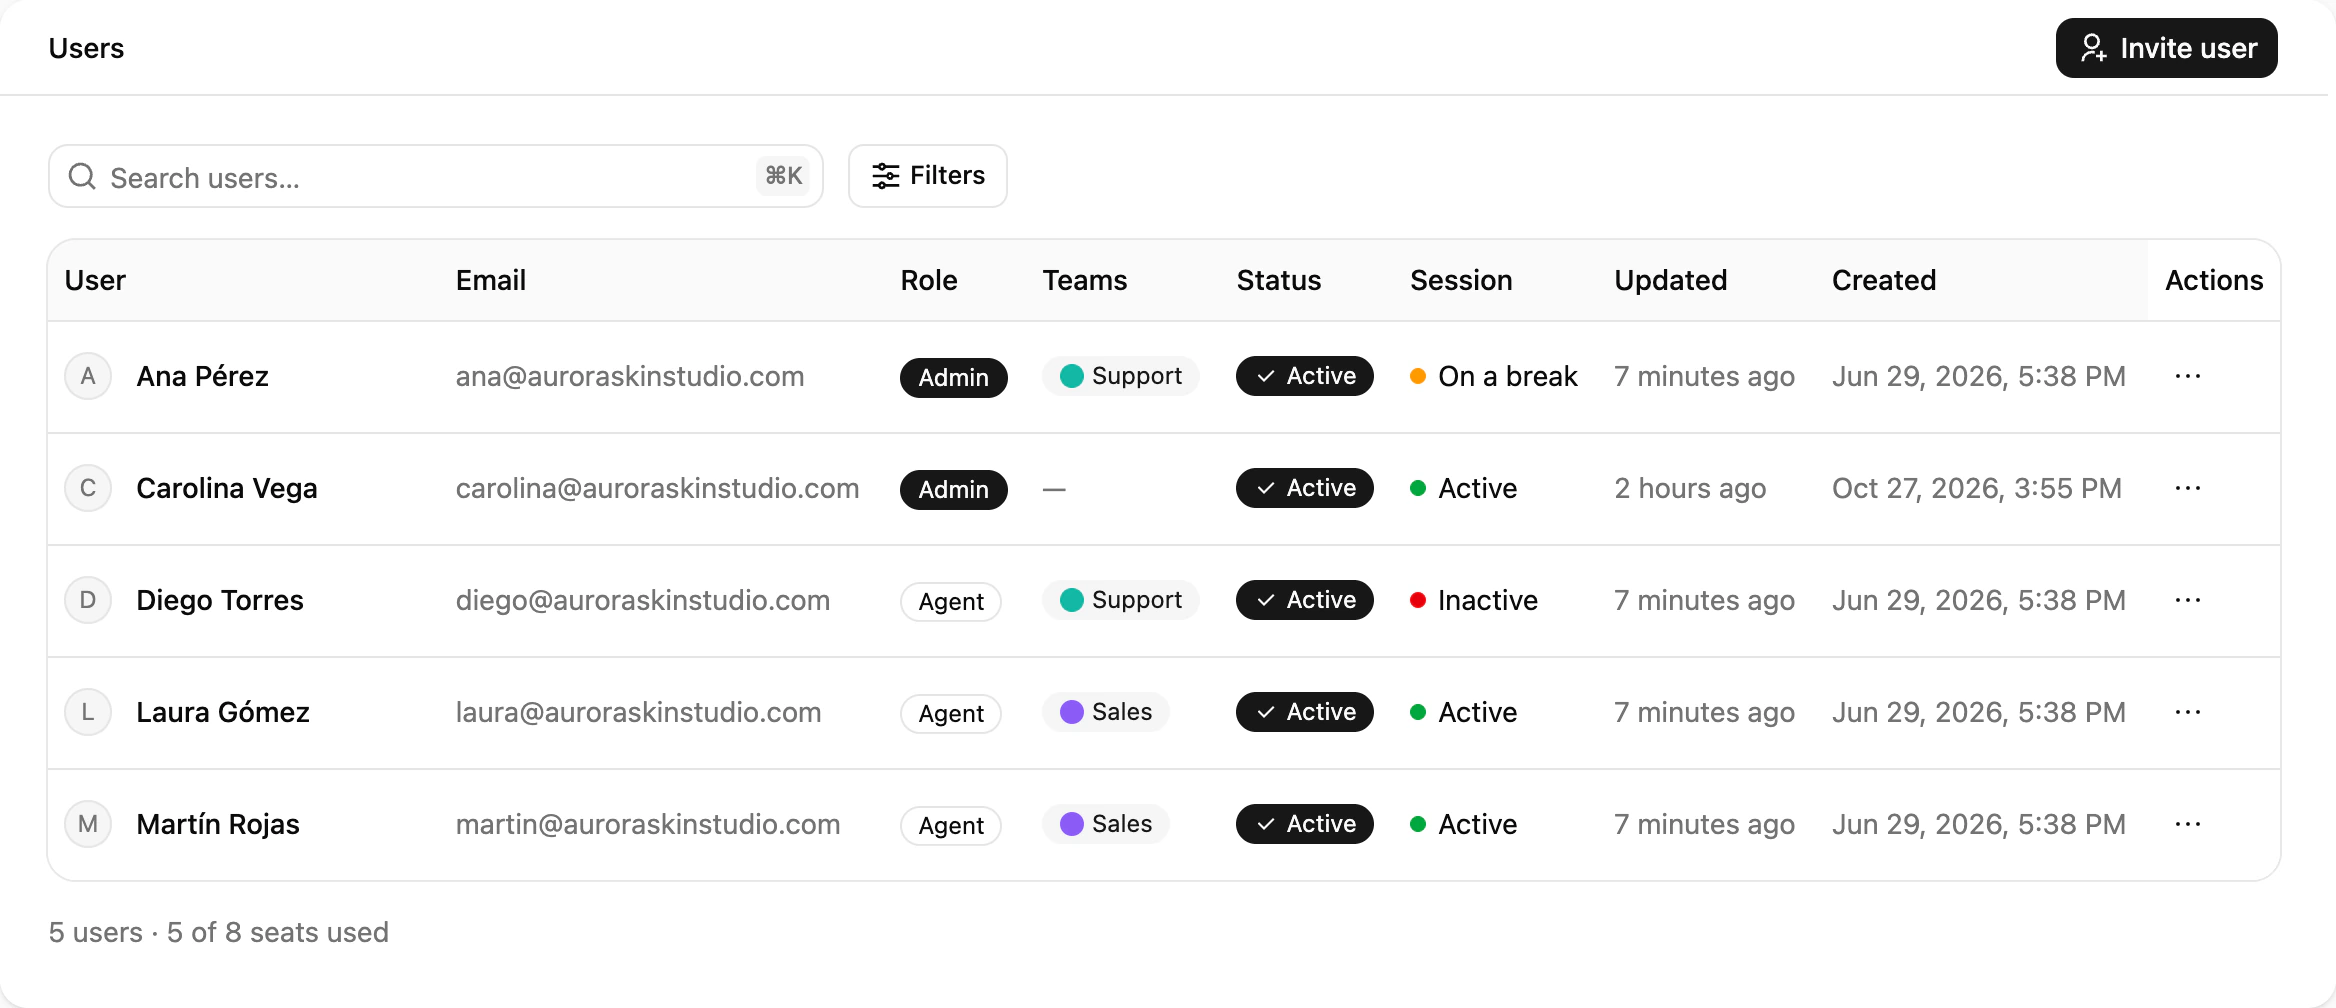Open actions menu for Ana Pérez

2187,377
